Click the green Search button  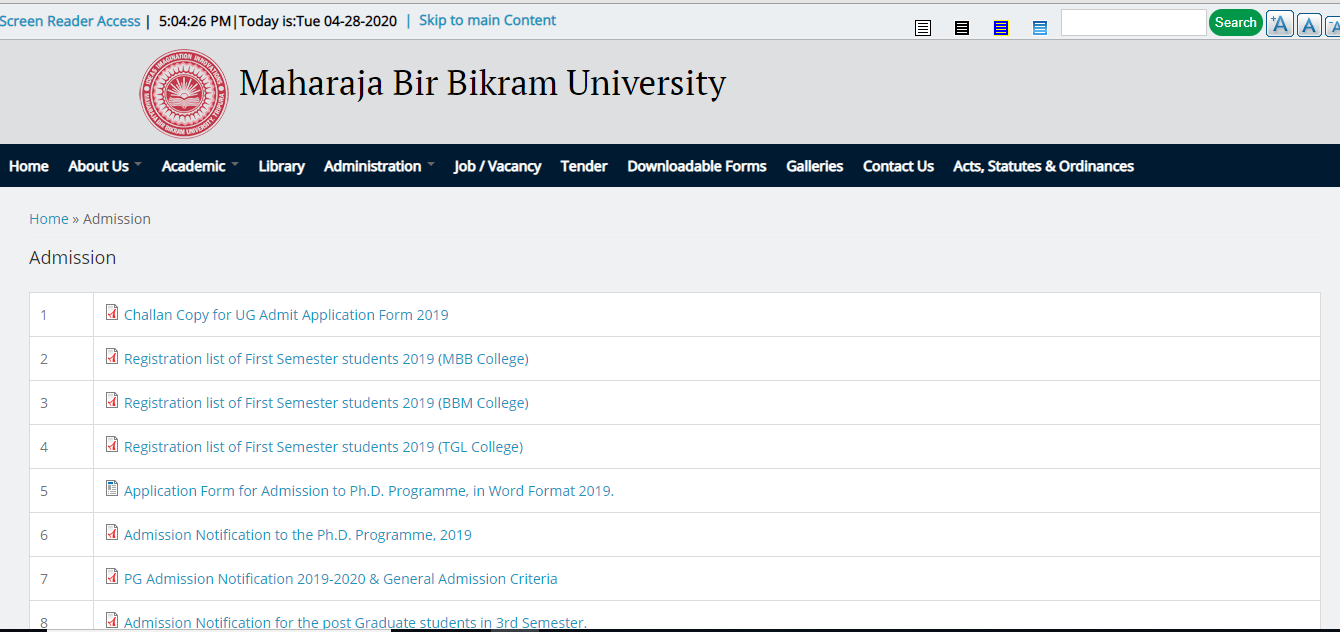coord(1235,21)
